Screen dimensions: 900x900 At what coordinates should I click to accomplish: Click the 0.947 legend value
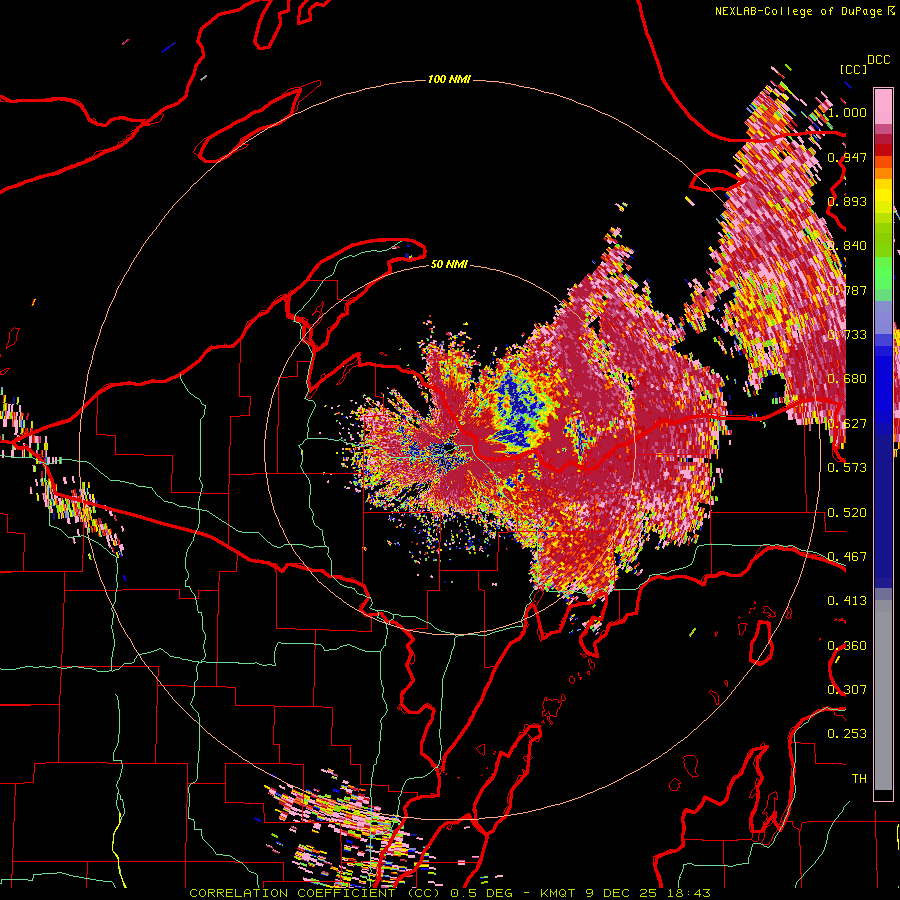(847, 157)
